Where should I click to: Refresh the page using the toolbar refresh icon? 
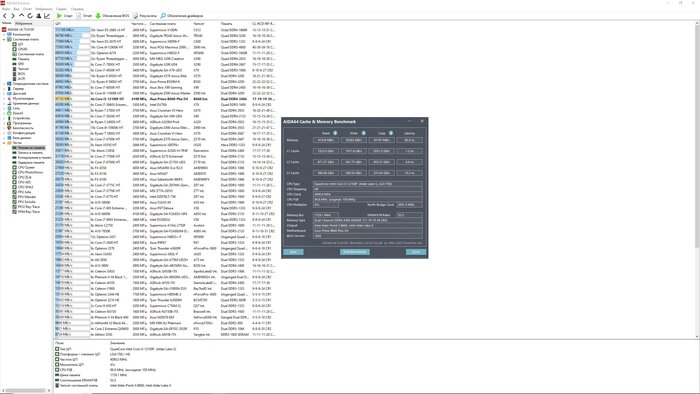click(30, 16)
